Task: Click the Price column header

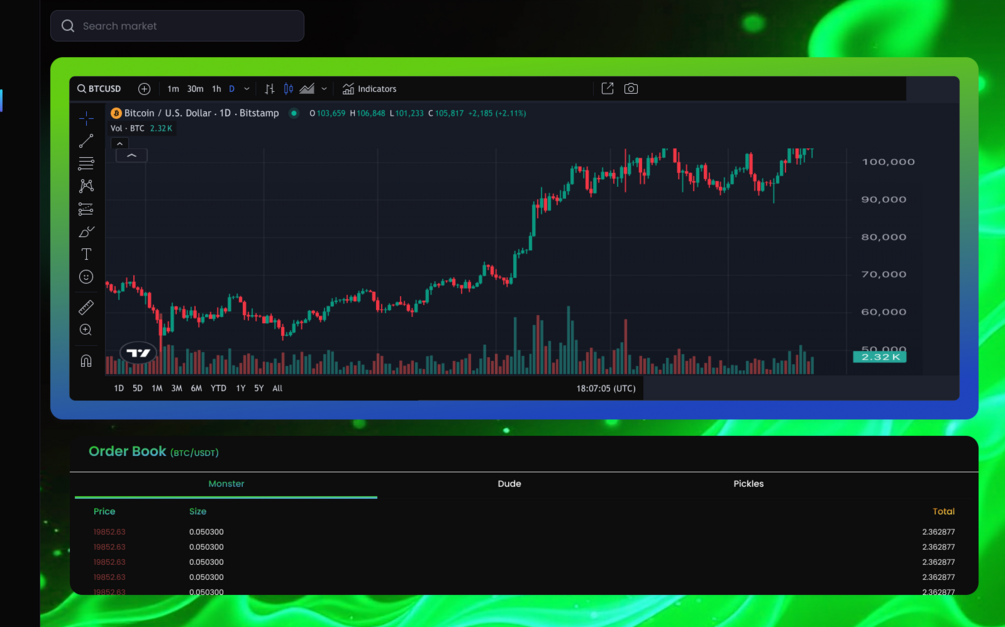Action: [x=104, y=512]
